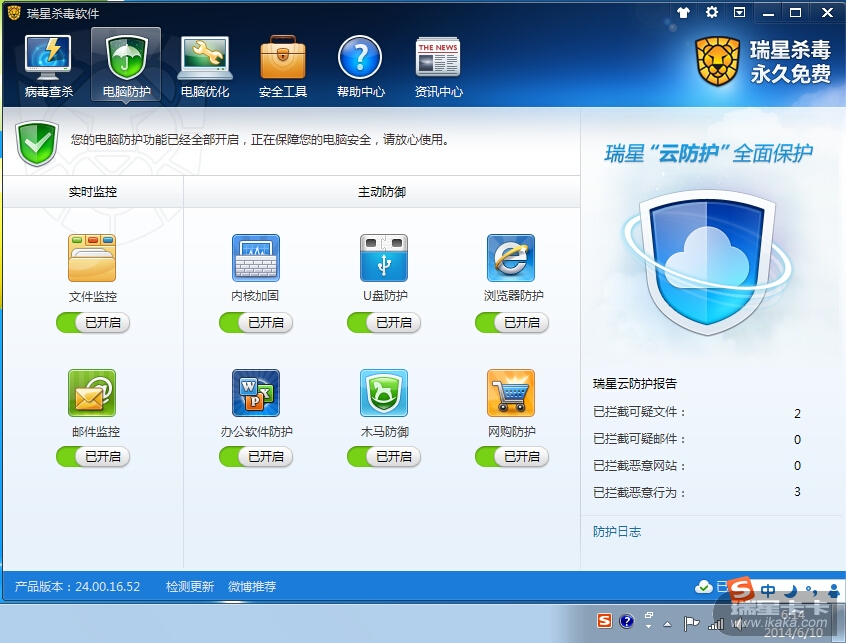The height and width of the screenshot is (643, 846).
Task: Click the 浏览器防护 IE icon
Action: pyautogui.click(x=511, y=258)
